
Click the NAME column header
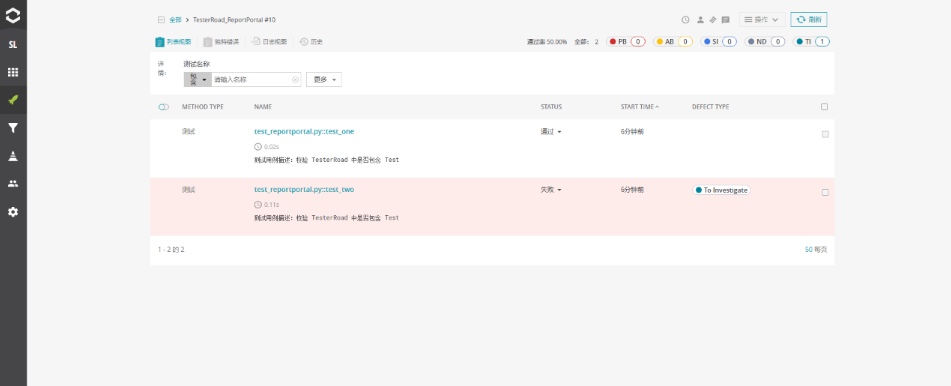click(x=263, y=107)
